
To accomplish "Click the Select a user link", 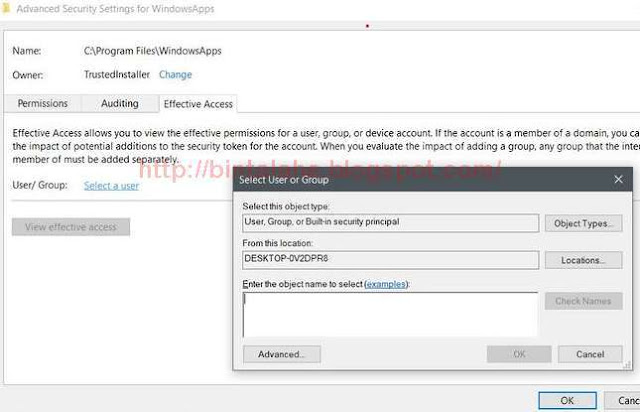I will tap(111, 186).
